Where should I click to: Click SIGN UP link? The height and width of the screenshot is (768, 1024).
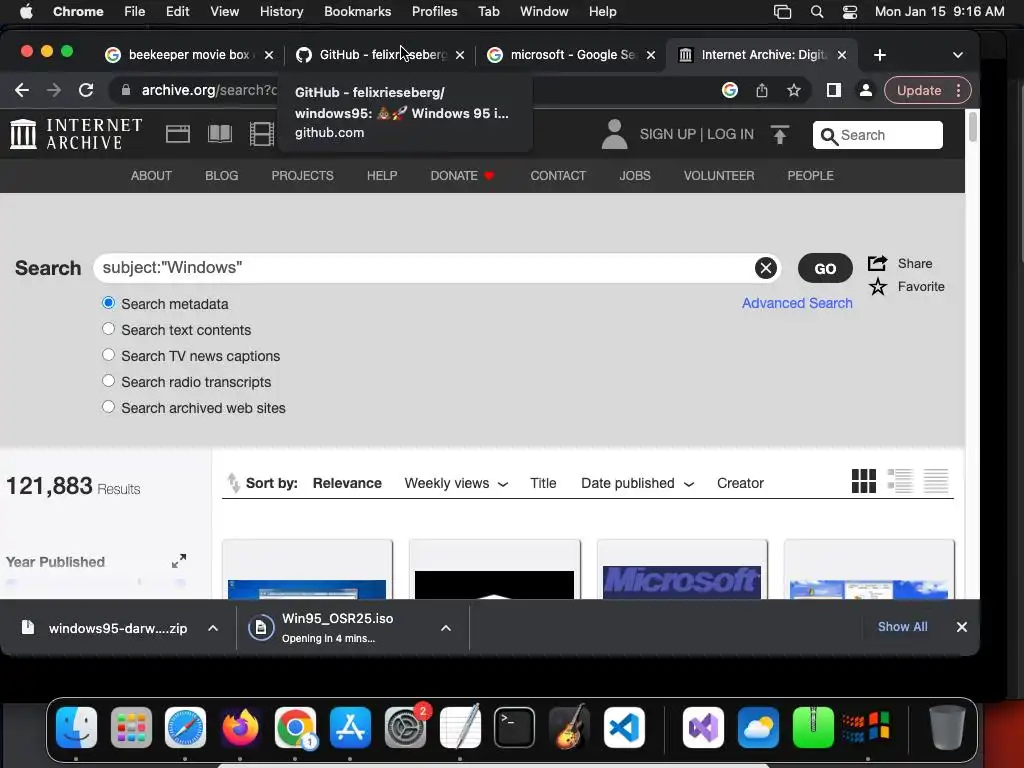(667, 134)
